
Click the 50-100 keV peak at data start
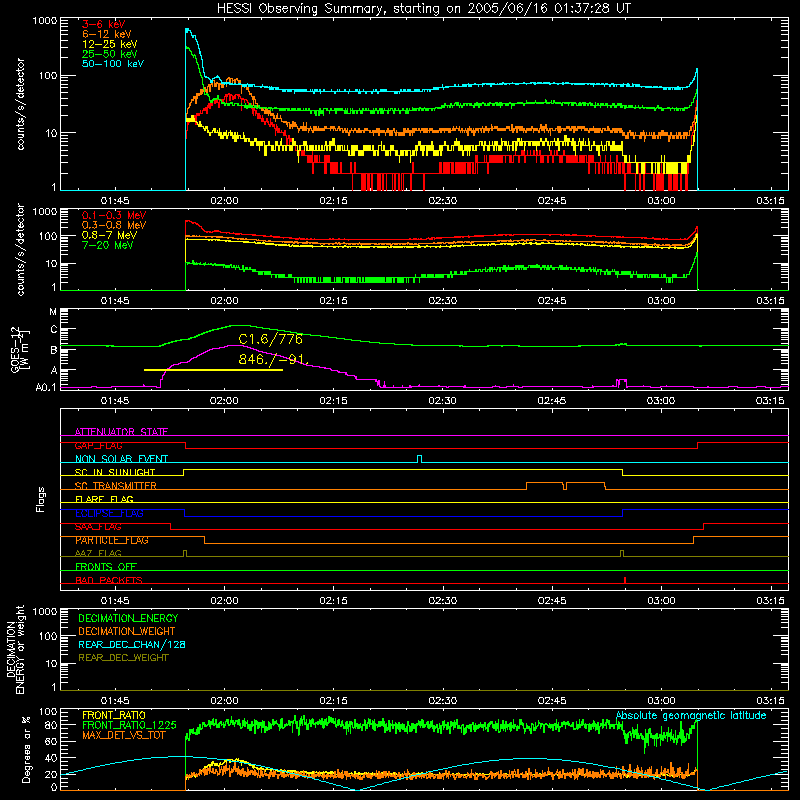pyautogui.click(x=188, y=31)
